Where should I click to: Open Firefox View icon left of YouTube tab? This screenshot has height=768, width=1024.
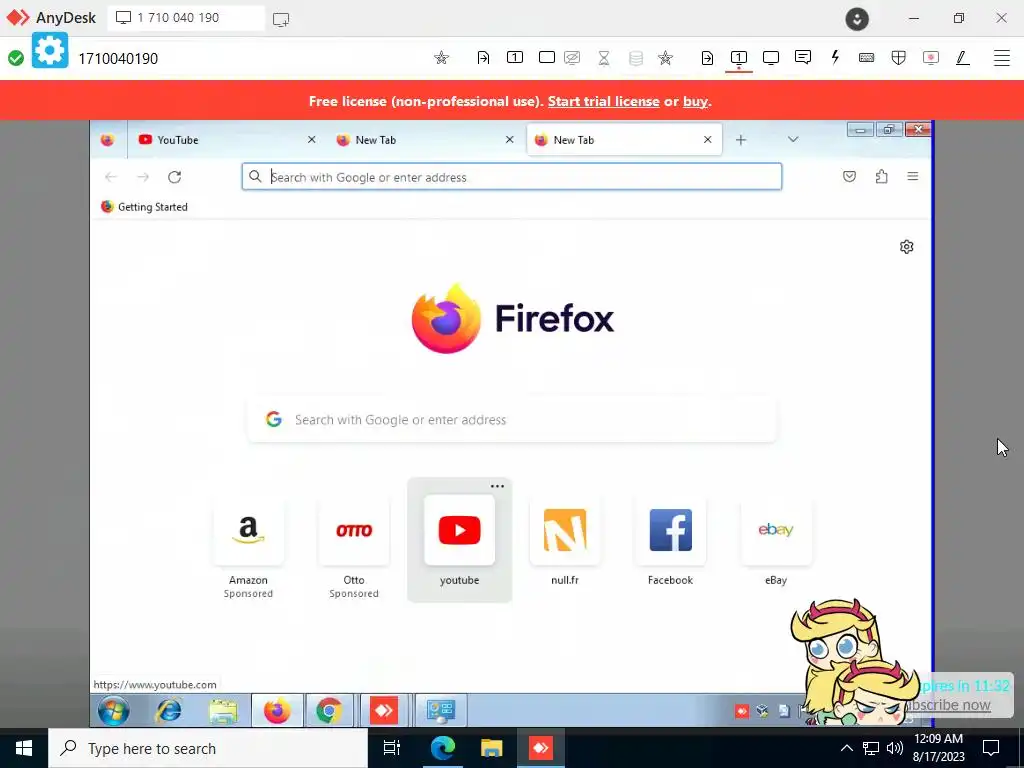tap(108, 140)
